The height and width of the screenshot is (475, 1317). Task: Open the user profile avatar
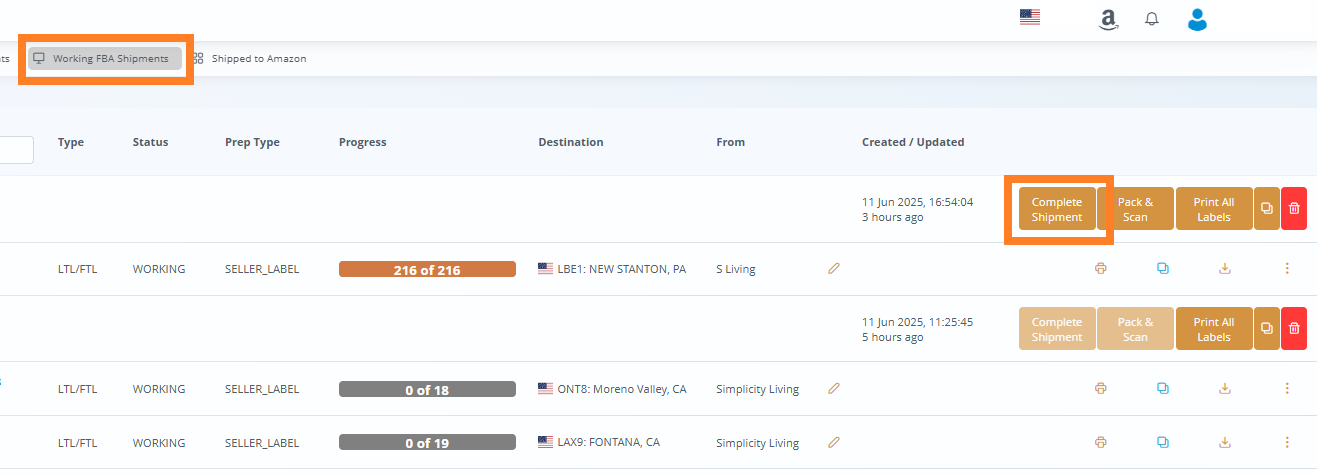pos(1197,19)
